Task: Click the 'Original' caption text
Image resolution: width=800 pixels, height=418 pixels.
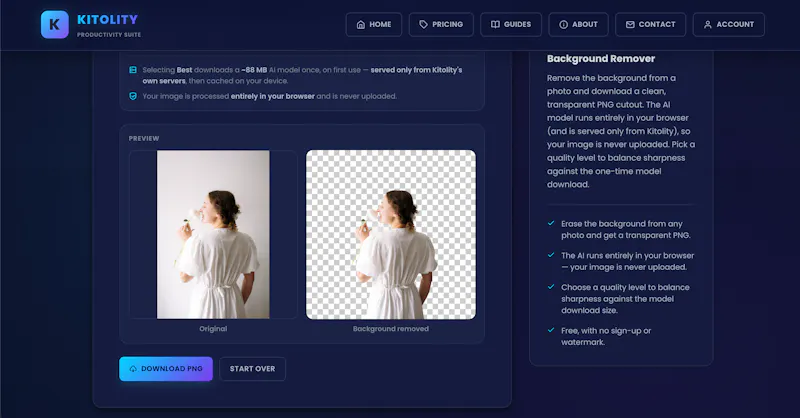Action: tap(213, 329)
